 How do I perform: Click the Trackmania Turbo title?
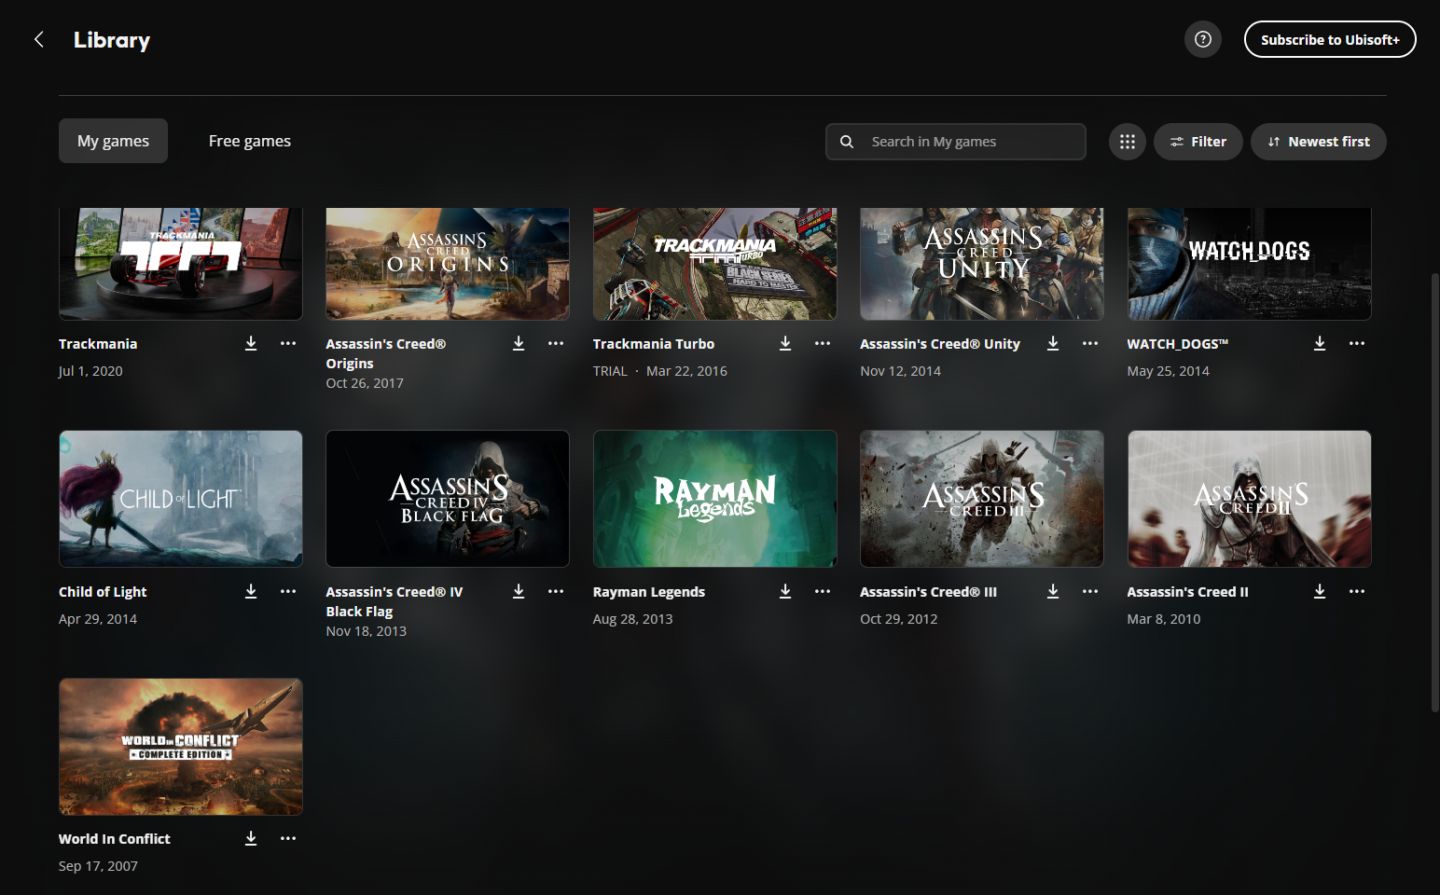click(x=653, y=344)
